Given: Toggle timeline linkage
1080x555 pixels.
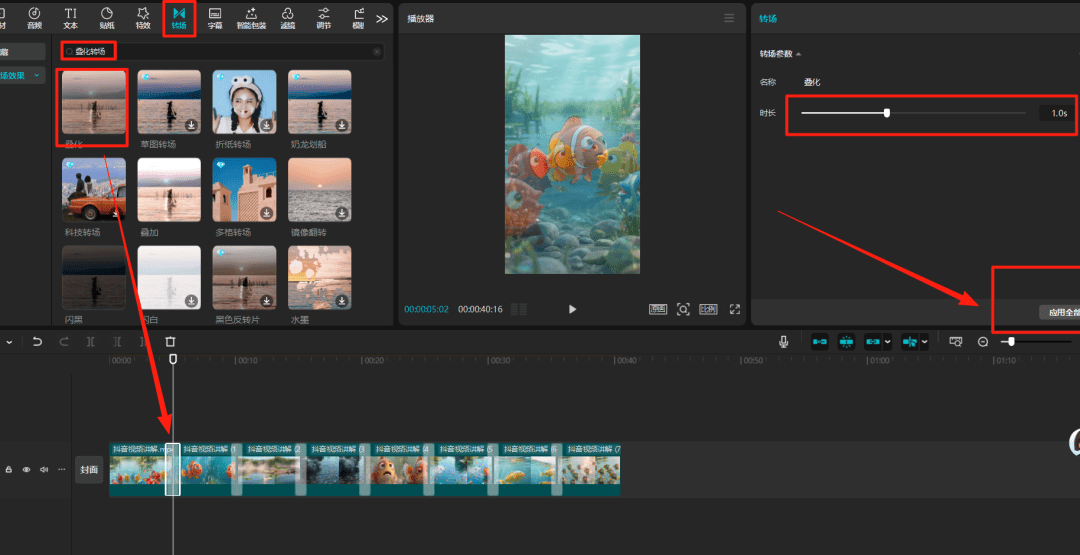Looking at the screenshot, I should pos(873,341).
